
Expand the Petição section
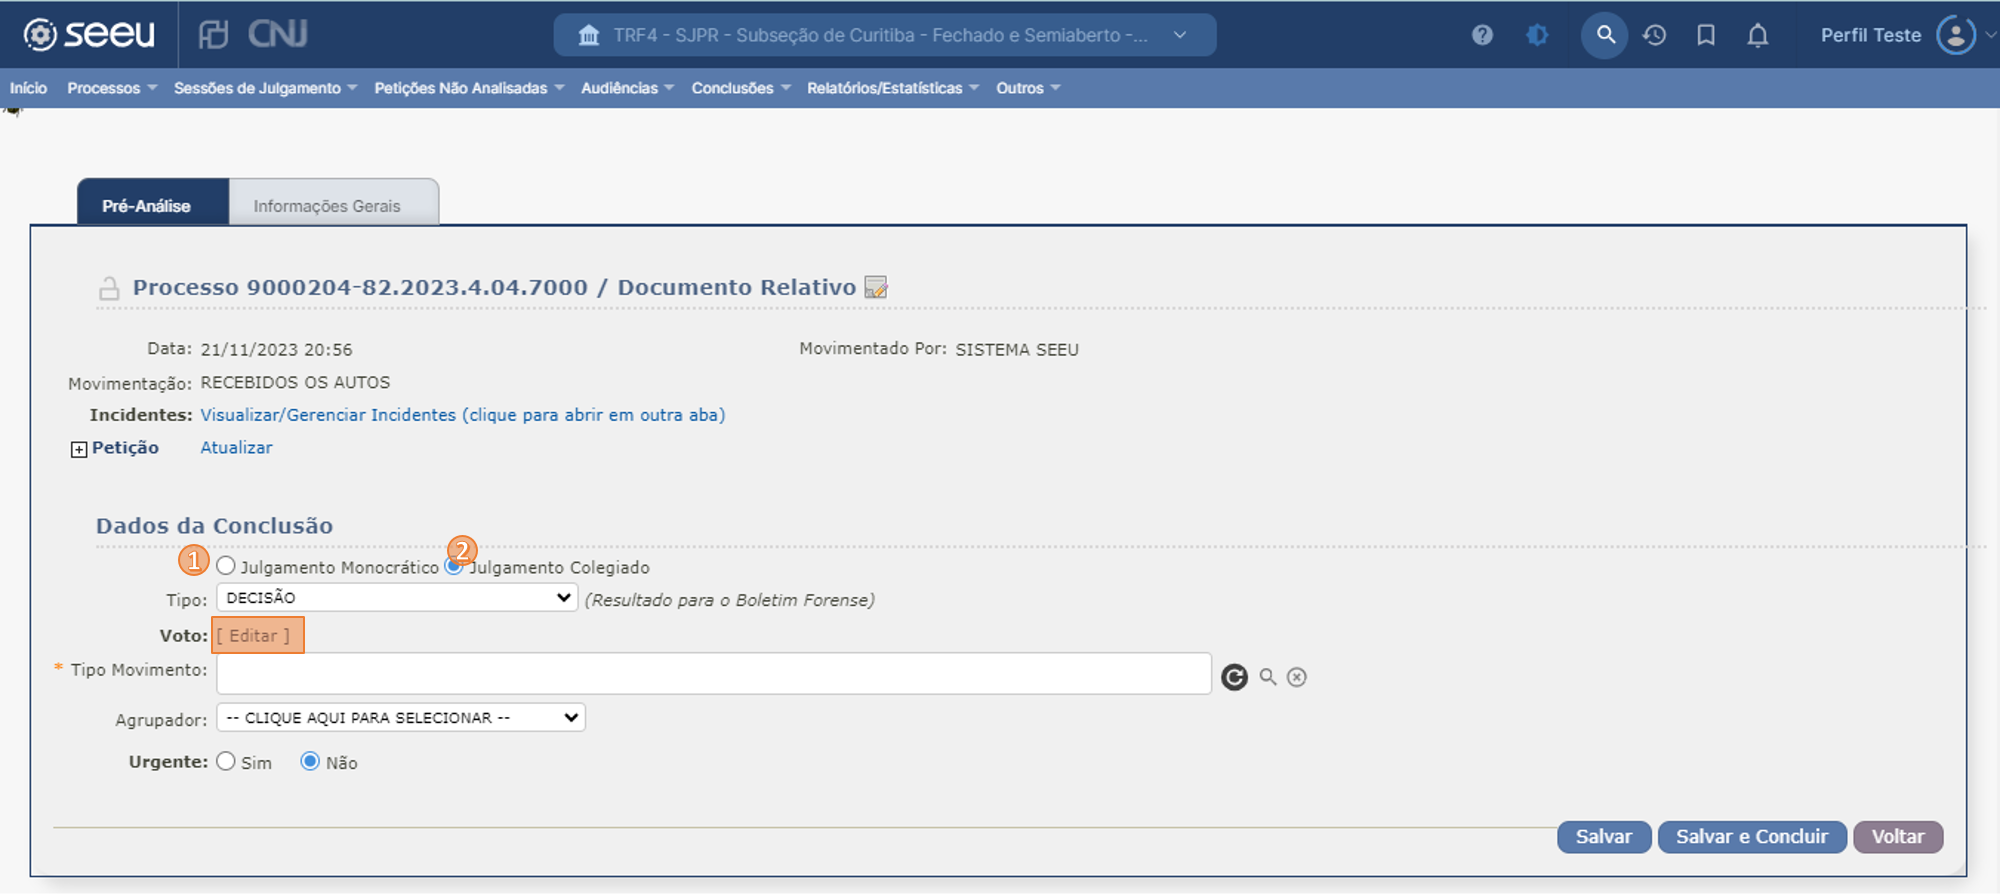coord(79,450)
